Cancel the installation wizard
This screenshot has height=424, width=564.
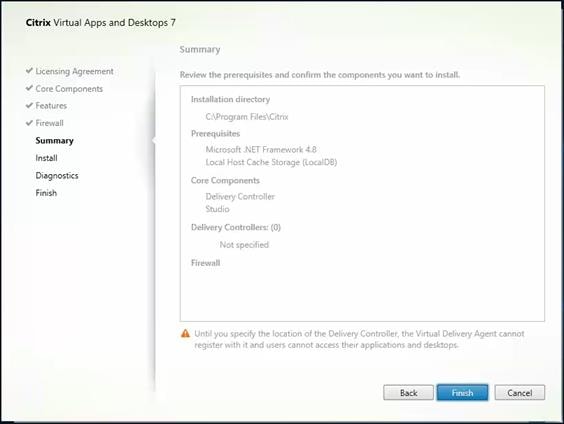(520, 393)
